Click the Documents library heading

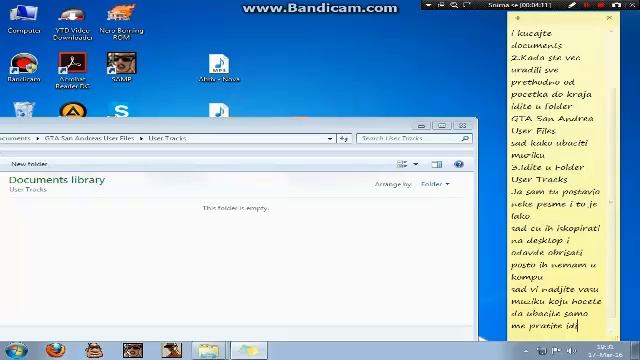pos(57,180)
